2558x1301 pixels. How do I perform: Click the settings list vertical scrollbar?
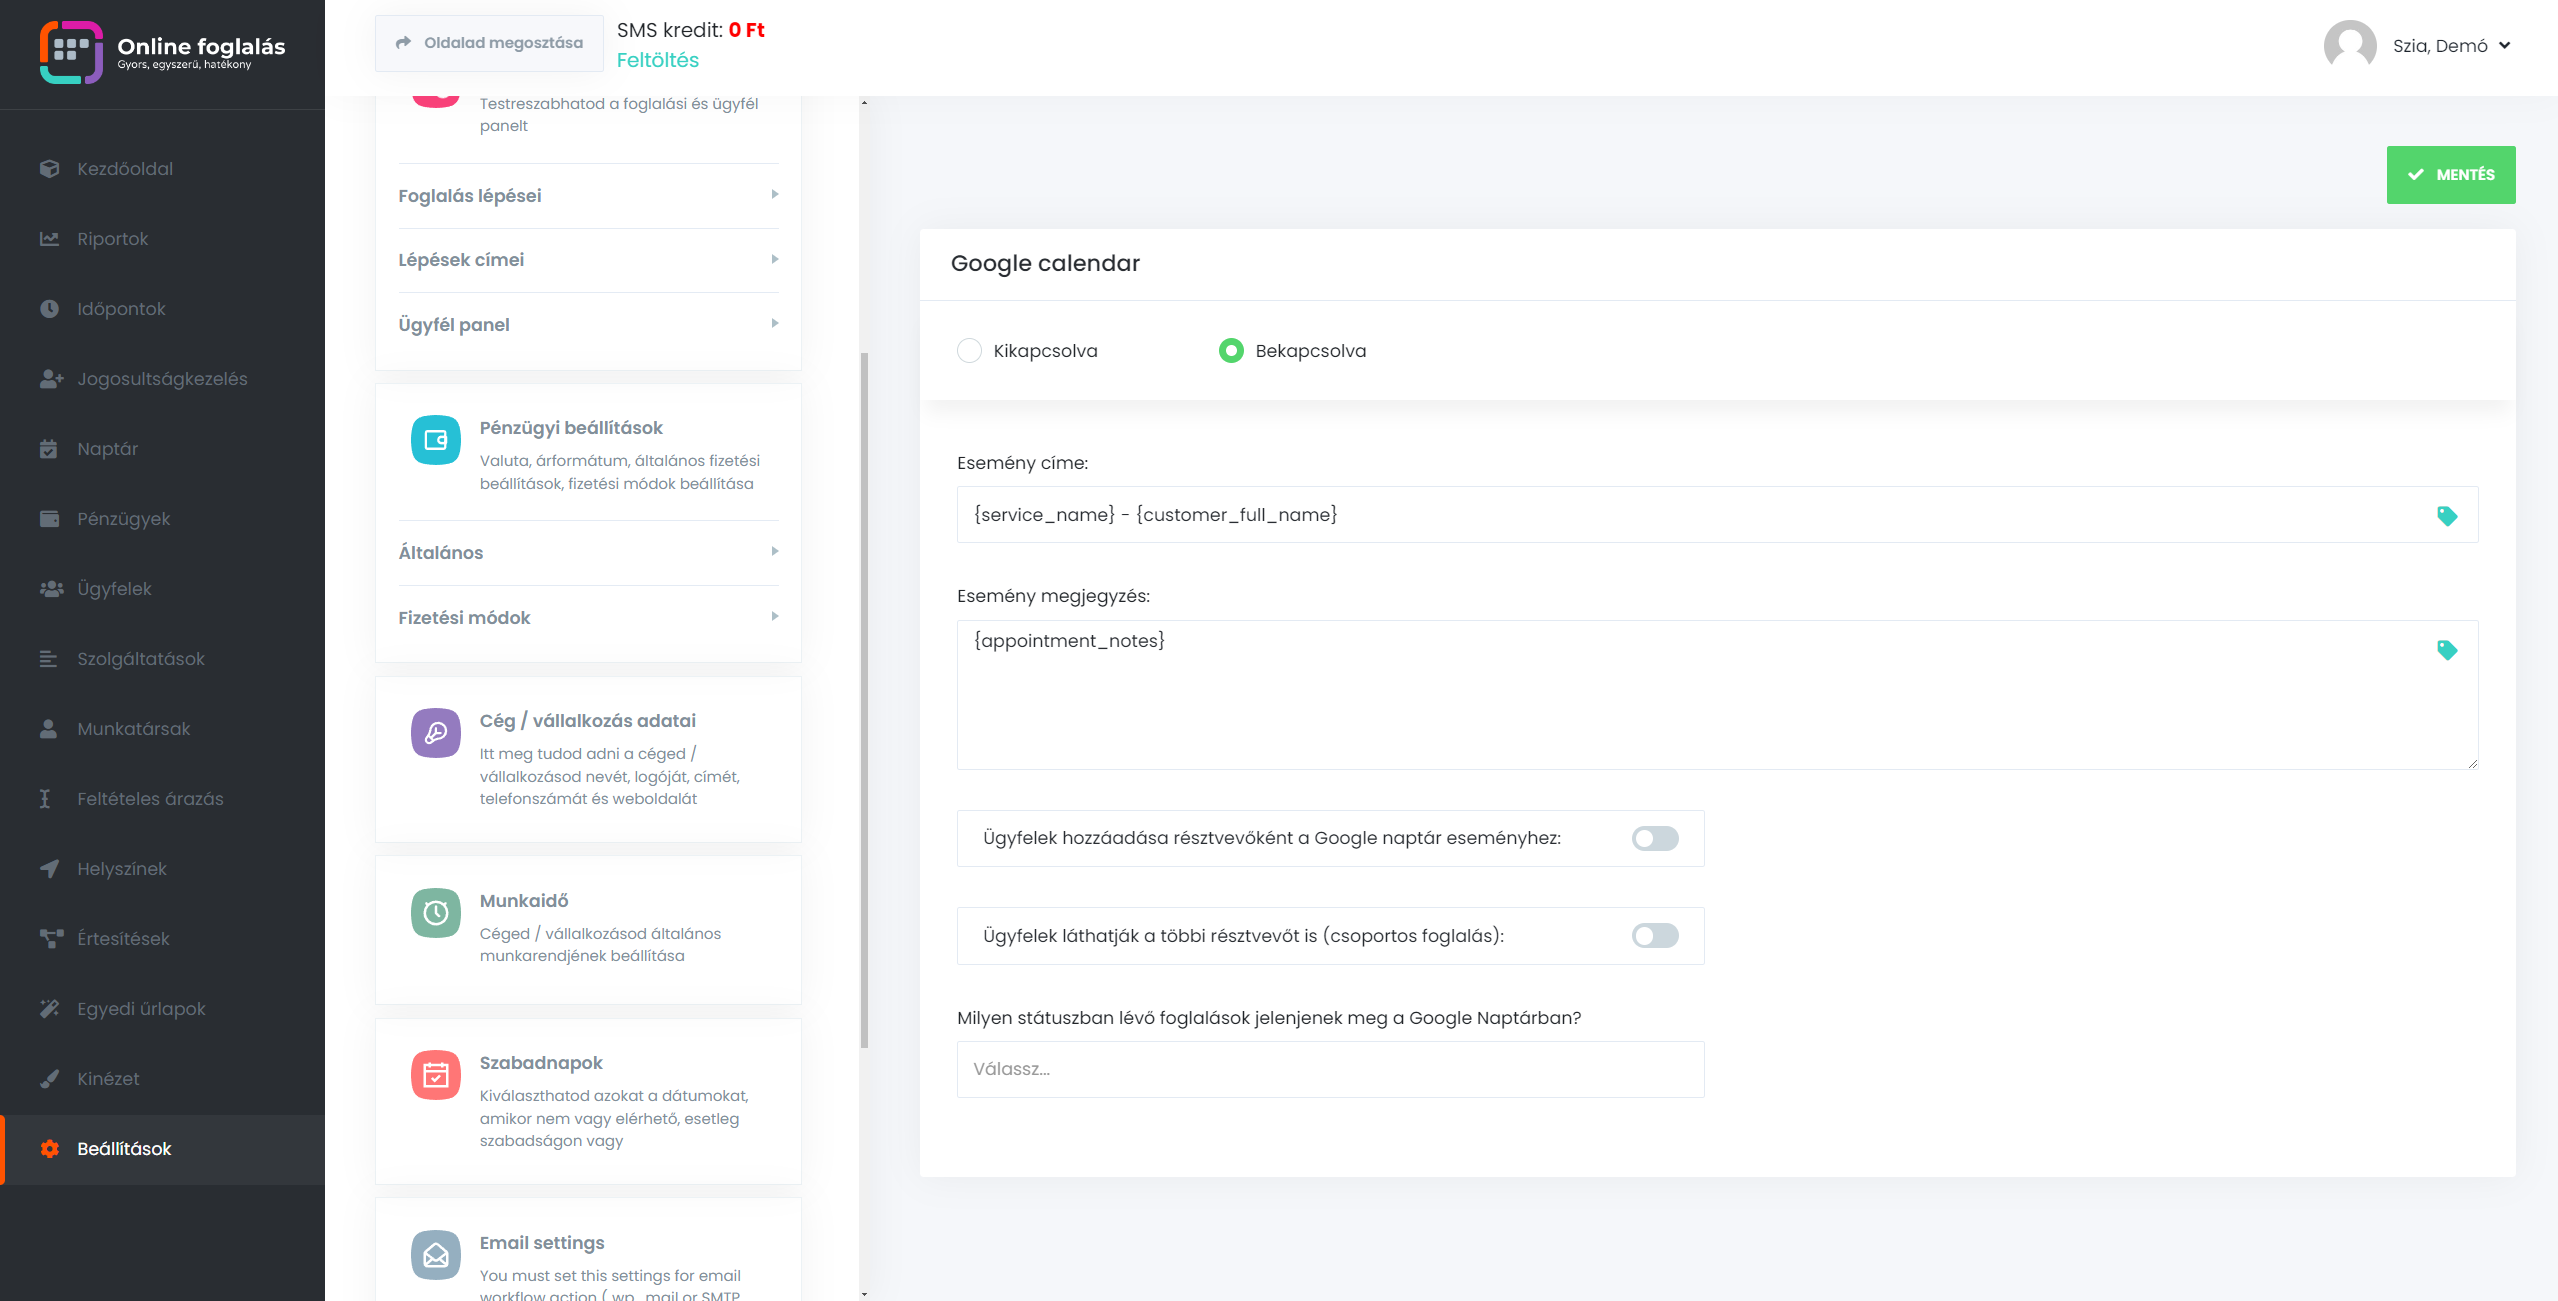coord(864,700)
